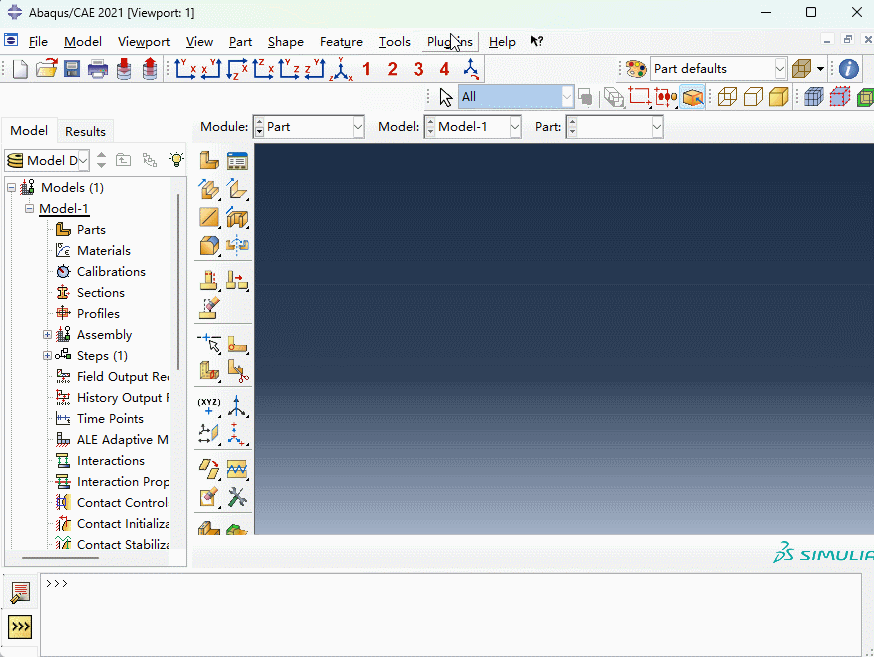The image size is (874, 657).
Task: Click the Open file folder icon
Action: (x=46, y=69)
